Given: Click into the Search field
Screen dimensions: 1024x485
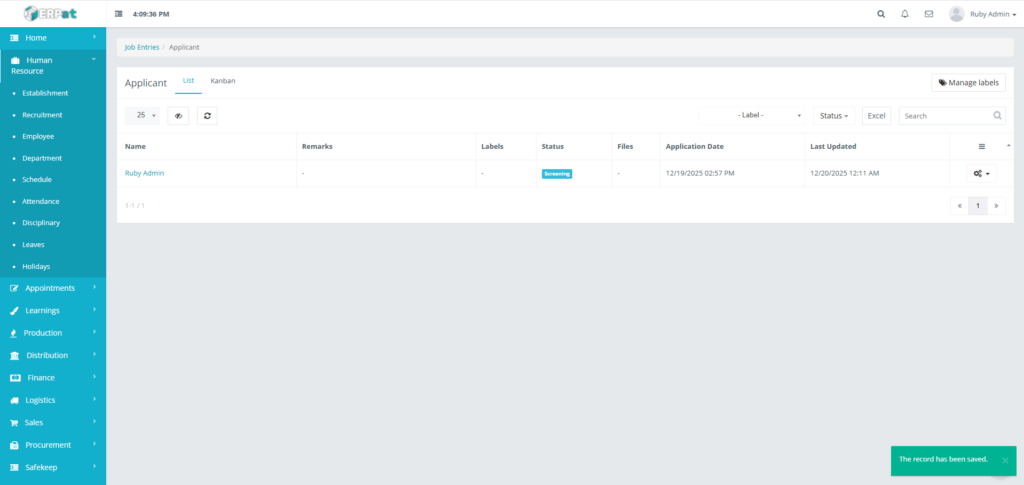Looking at the screenshot, I should coord(945,116).
